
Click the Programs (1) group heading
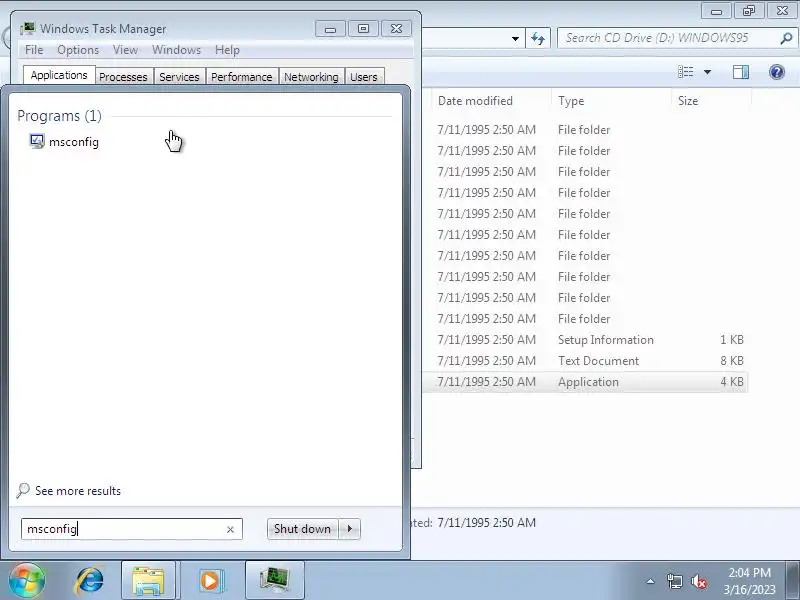[60, 116]
